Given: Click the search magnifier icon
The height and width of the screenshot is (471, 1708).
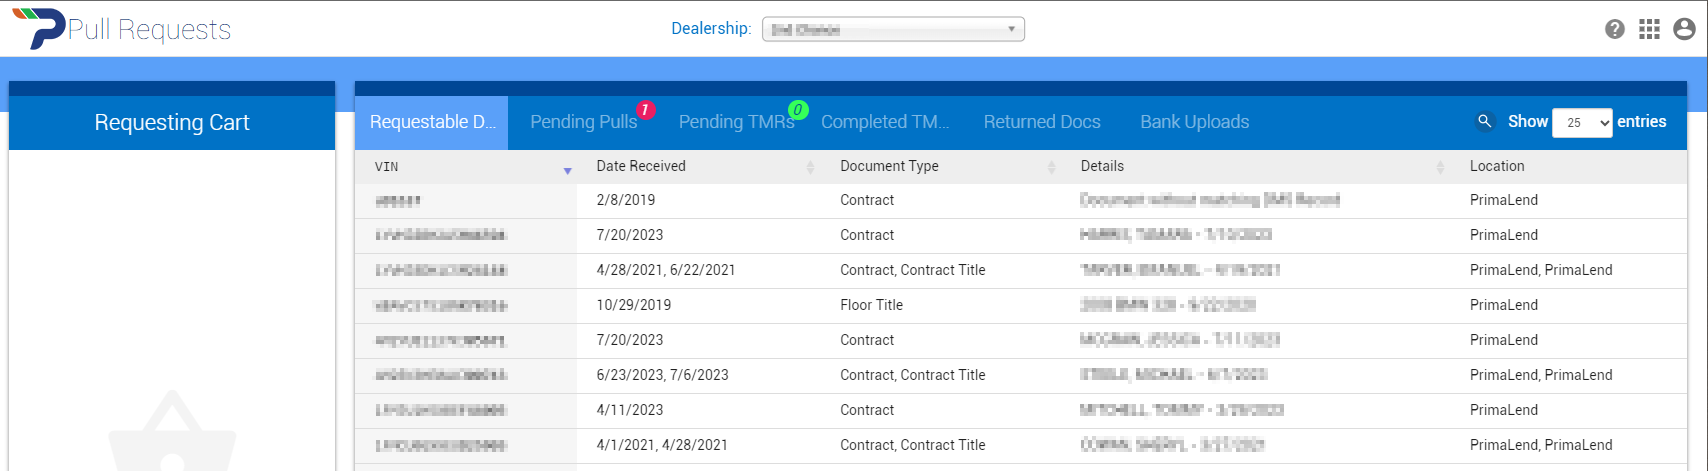Looking at the screenshot, I should (1485, 122).
